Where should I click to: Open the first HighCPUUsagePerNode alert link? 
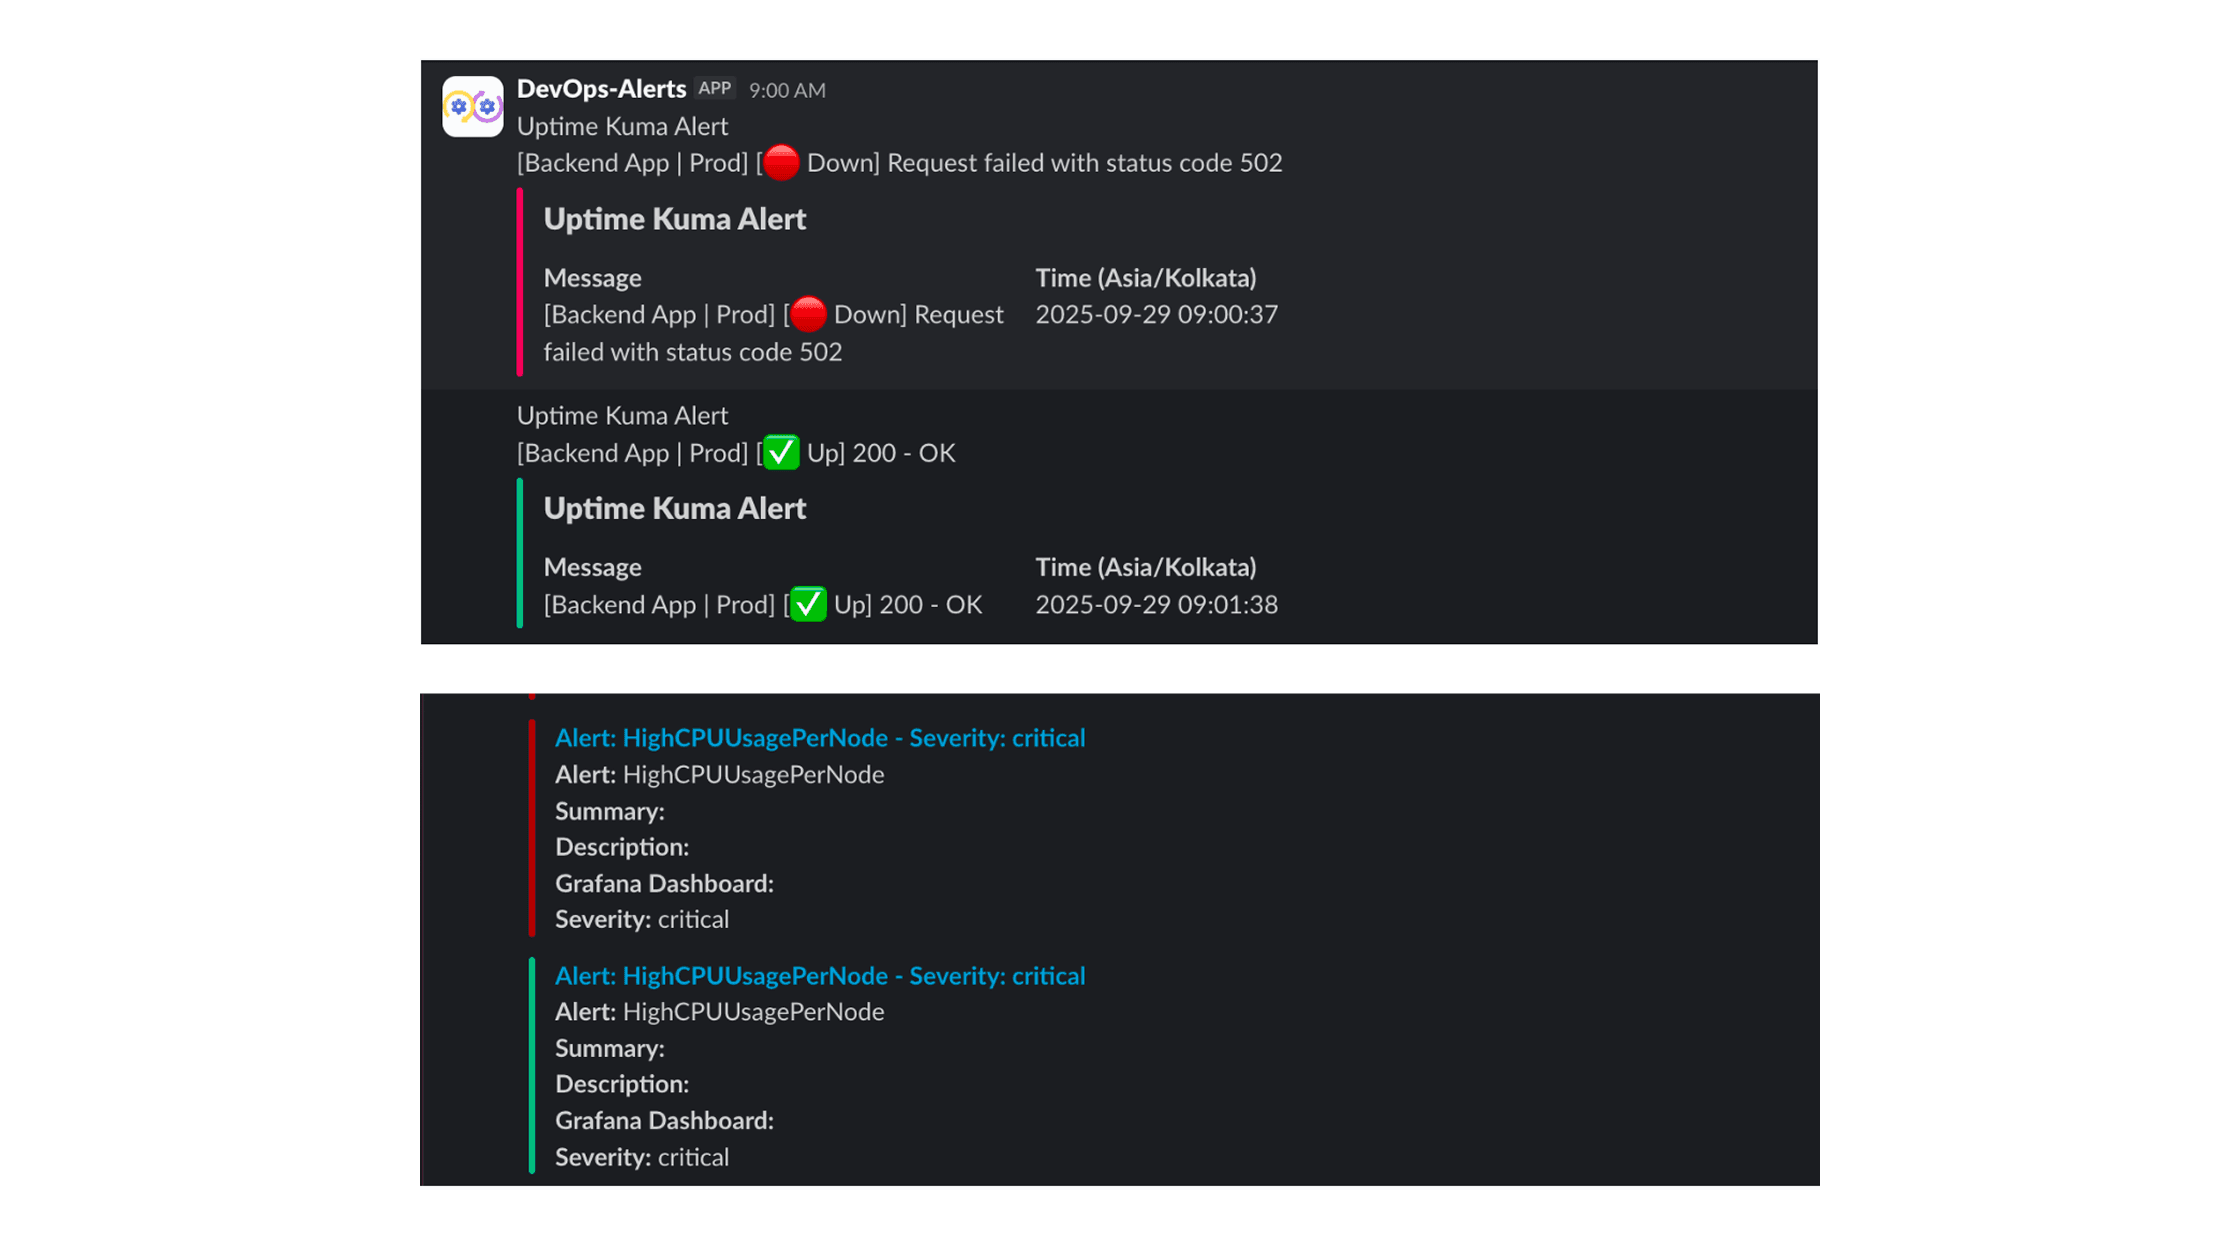coord(819,738)
